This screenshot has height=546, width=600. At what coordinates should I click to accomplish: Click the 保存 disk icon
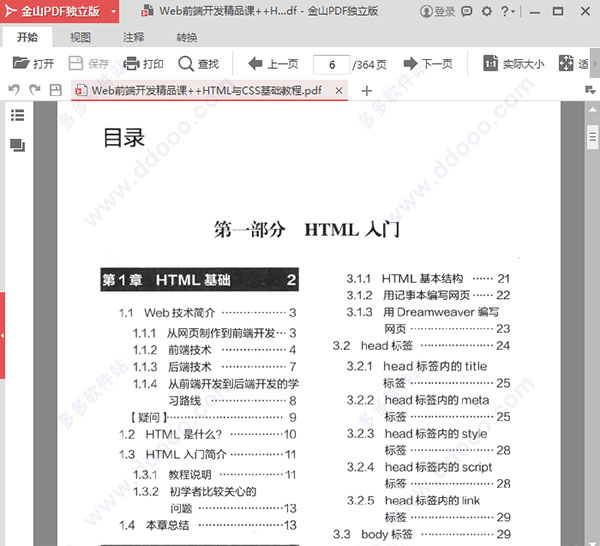click(x=75, y=63)
